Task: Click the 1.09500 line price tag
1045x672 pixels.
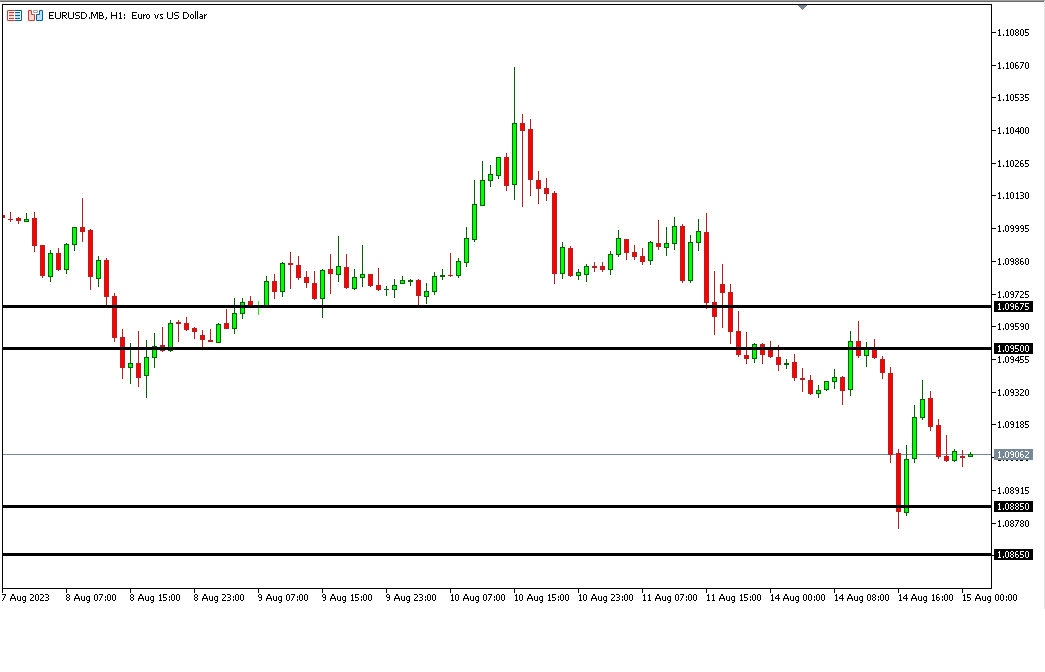Action: (1013, 349)
